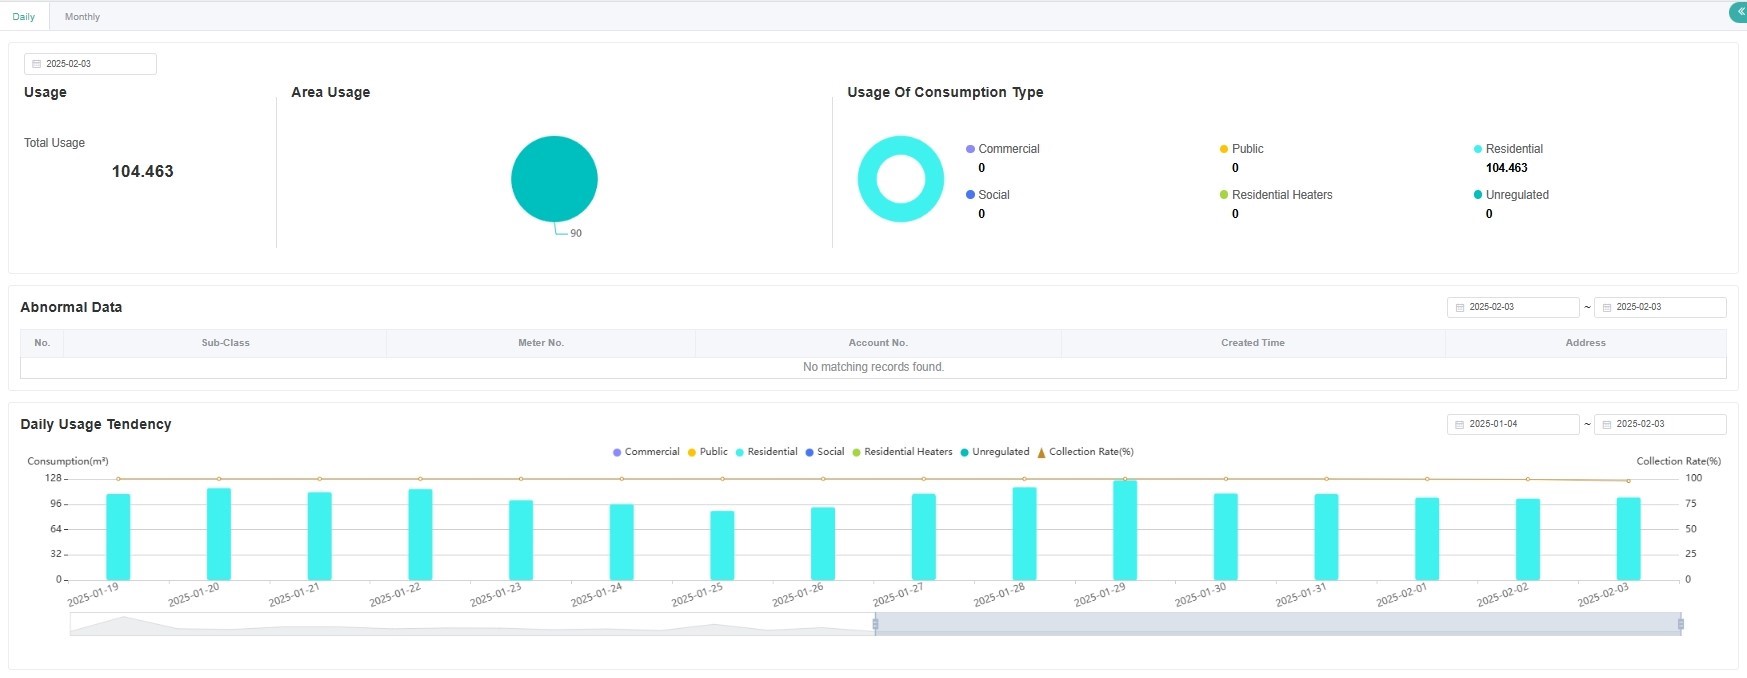The width and height of the screenshot is (1747, 678).
Task: Click the Created Time column header
Action: click(x=1252, y=343)
